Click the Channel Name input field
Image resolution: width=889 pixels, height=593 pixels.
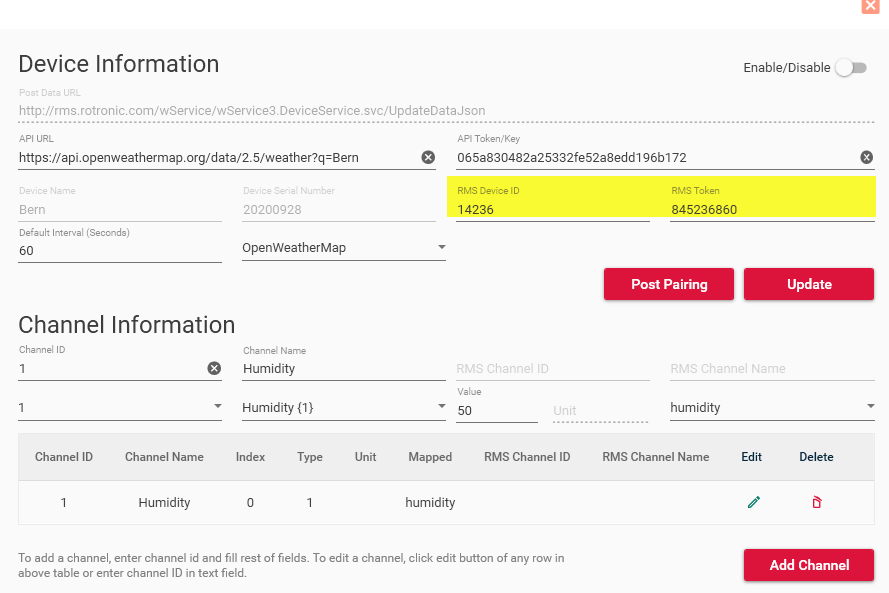[344, 368]
